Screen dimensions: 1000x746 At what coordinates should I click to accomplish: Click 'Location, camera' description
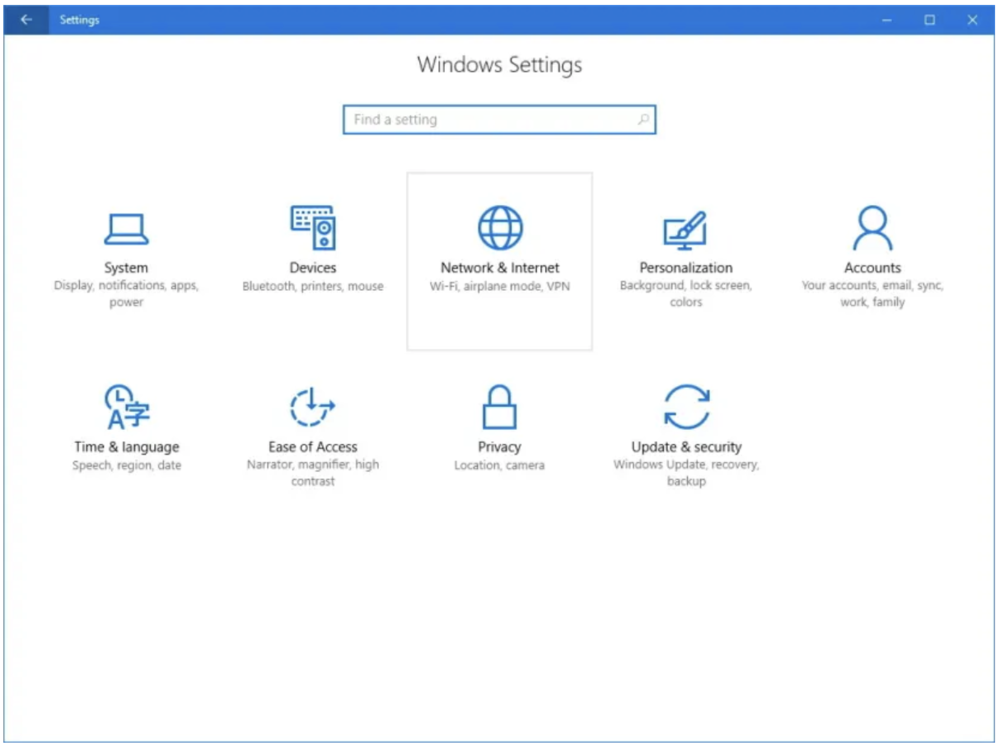(x=499, y=465)
